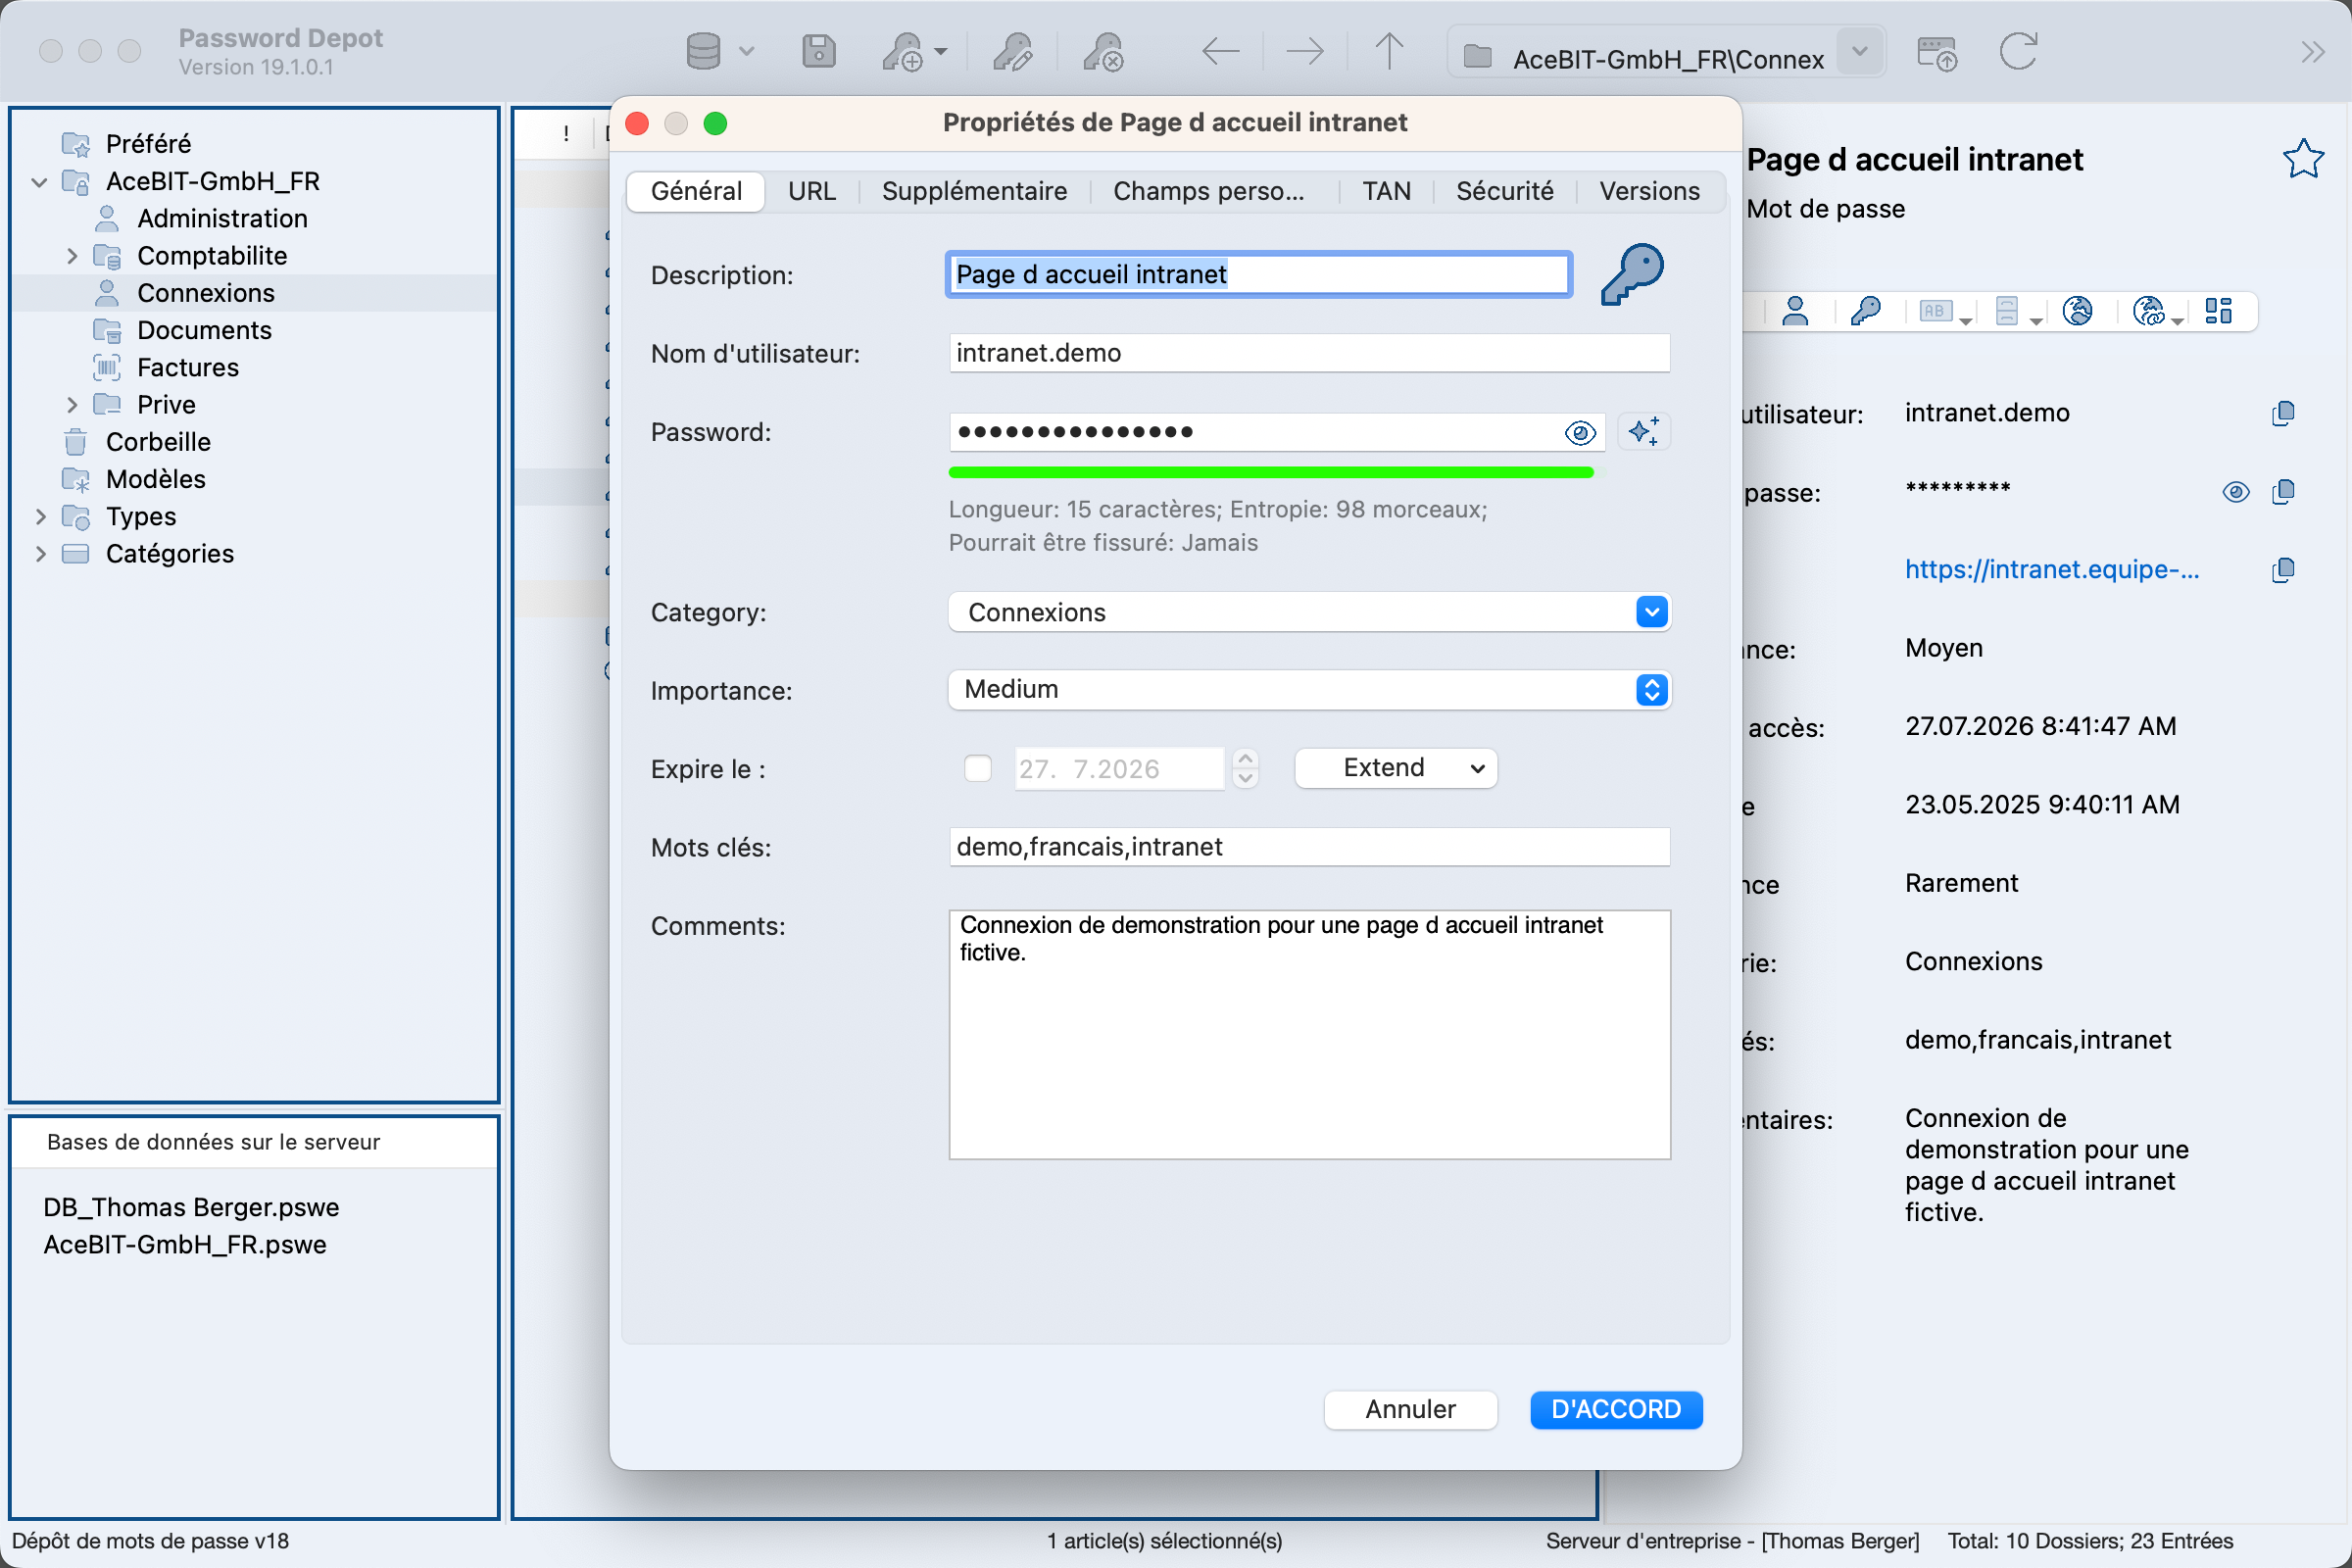This screenshot has height=1568, width=2352.
Task: Click the expiry date stepper arrows
Action: [1245, 768]
